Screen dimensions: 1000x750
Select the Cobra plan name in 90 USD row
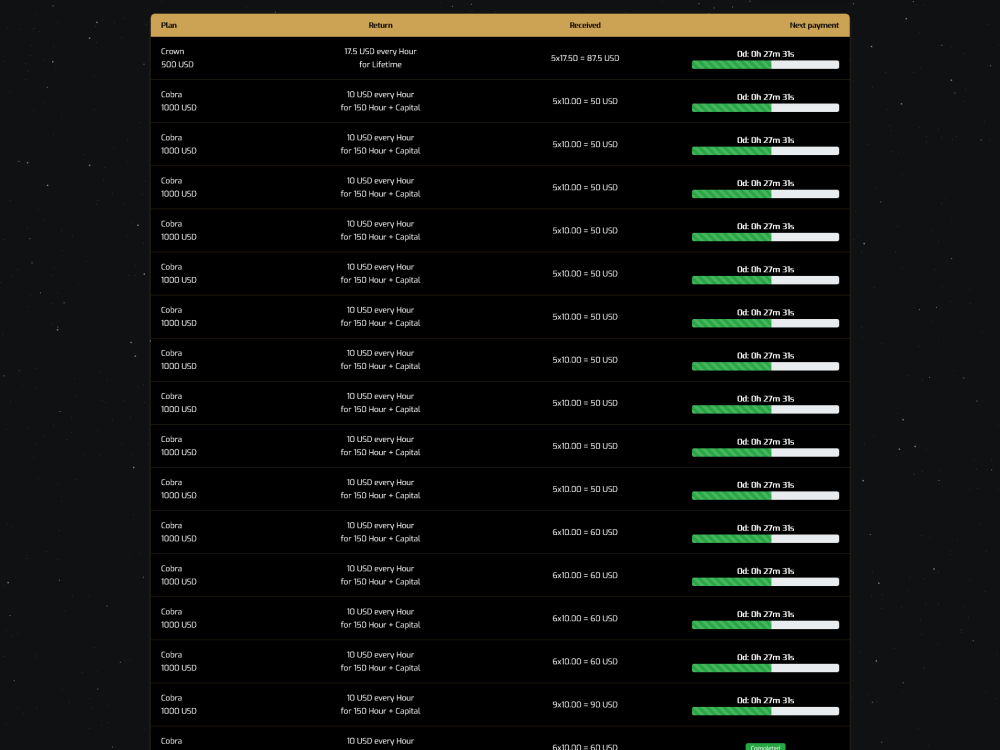[x=171, y=698]
